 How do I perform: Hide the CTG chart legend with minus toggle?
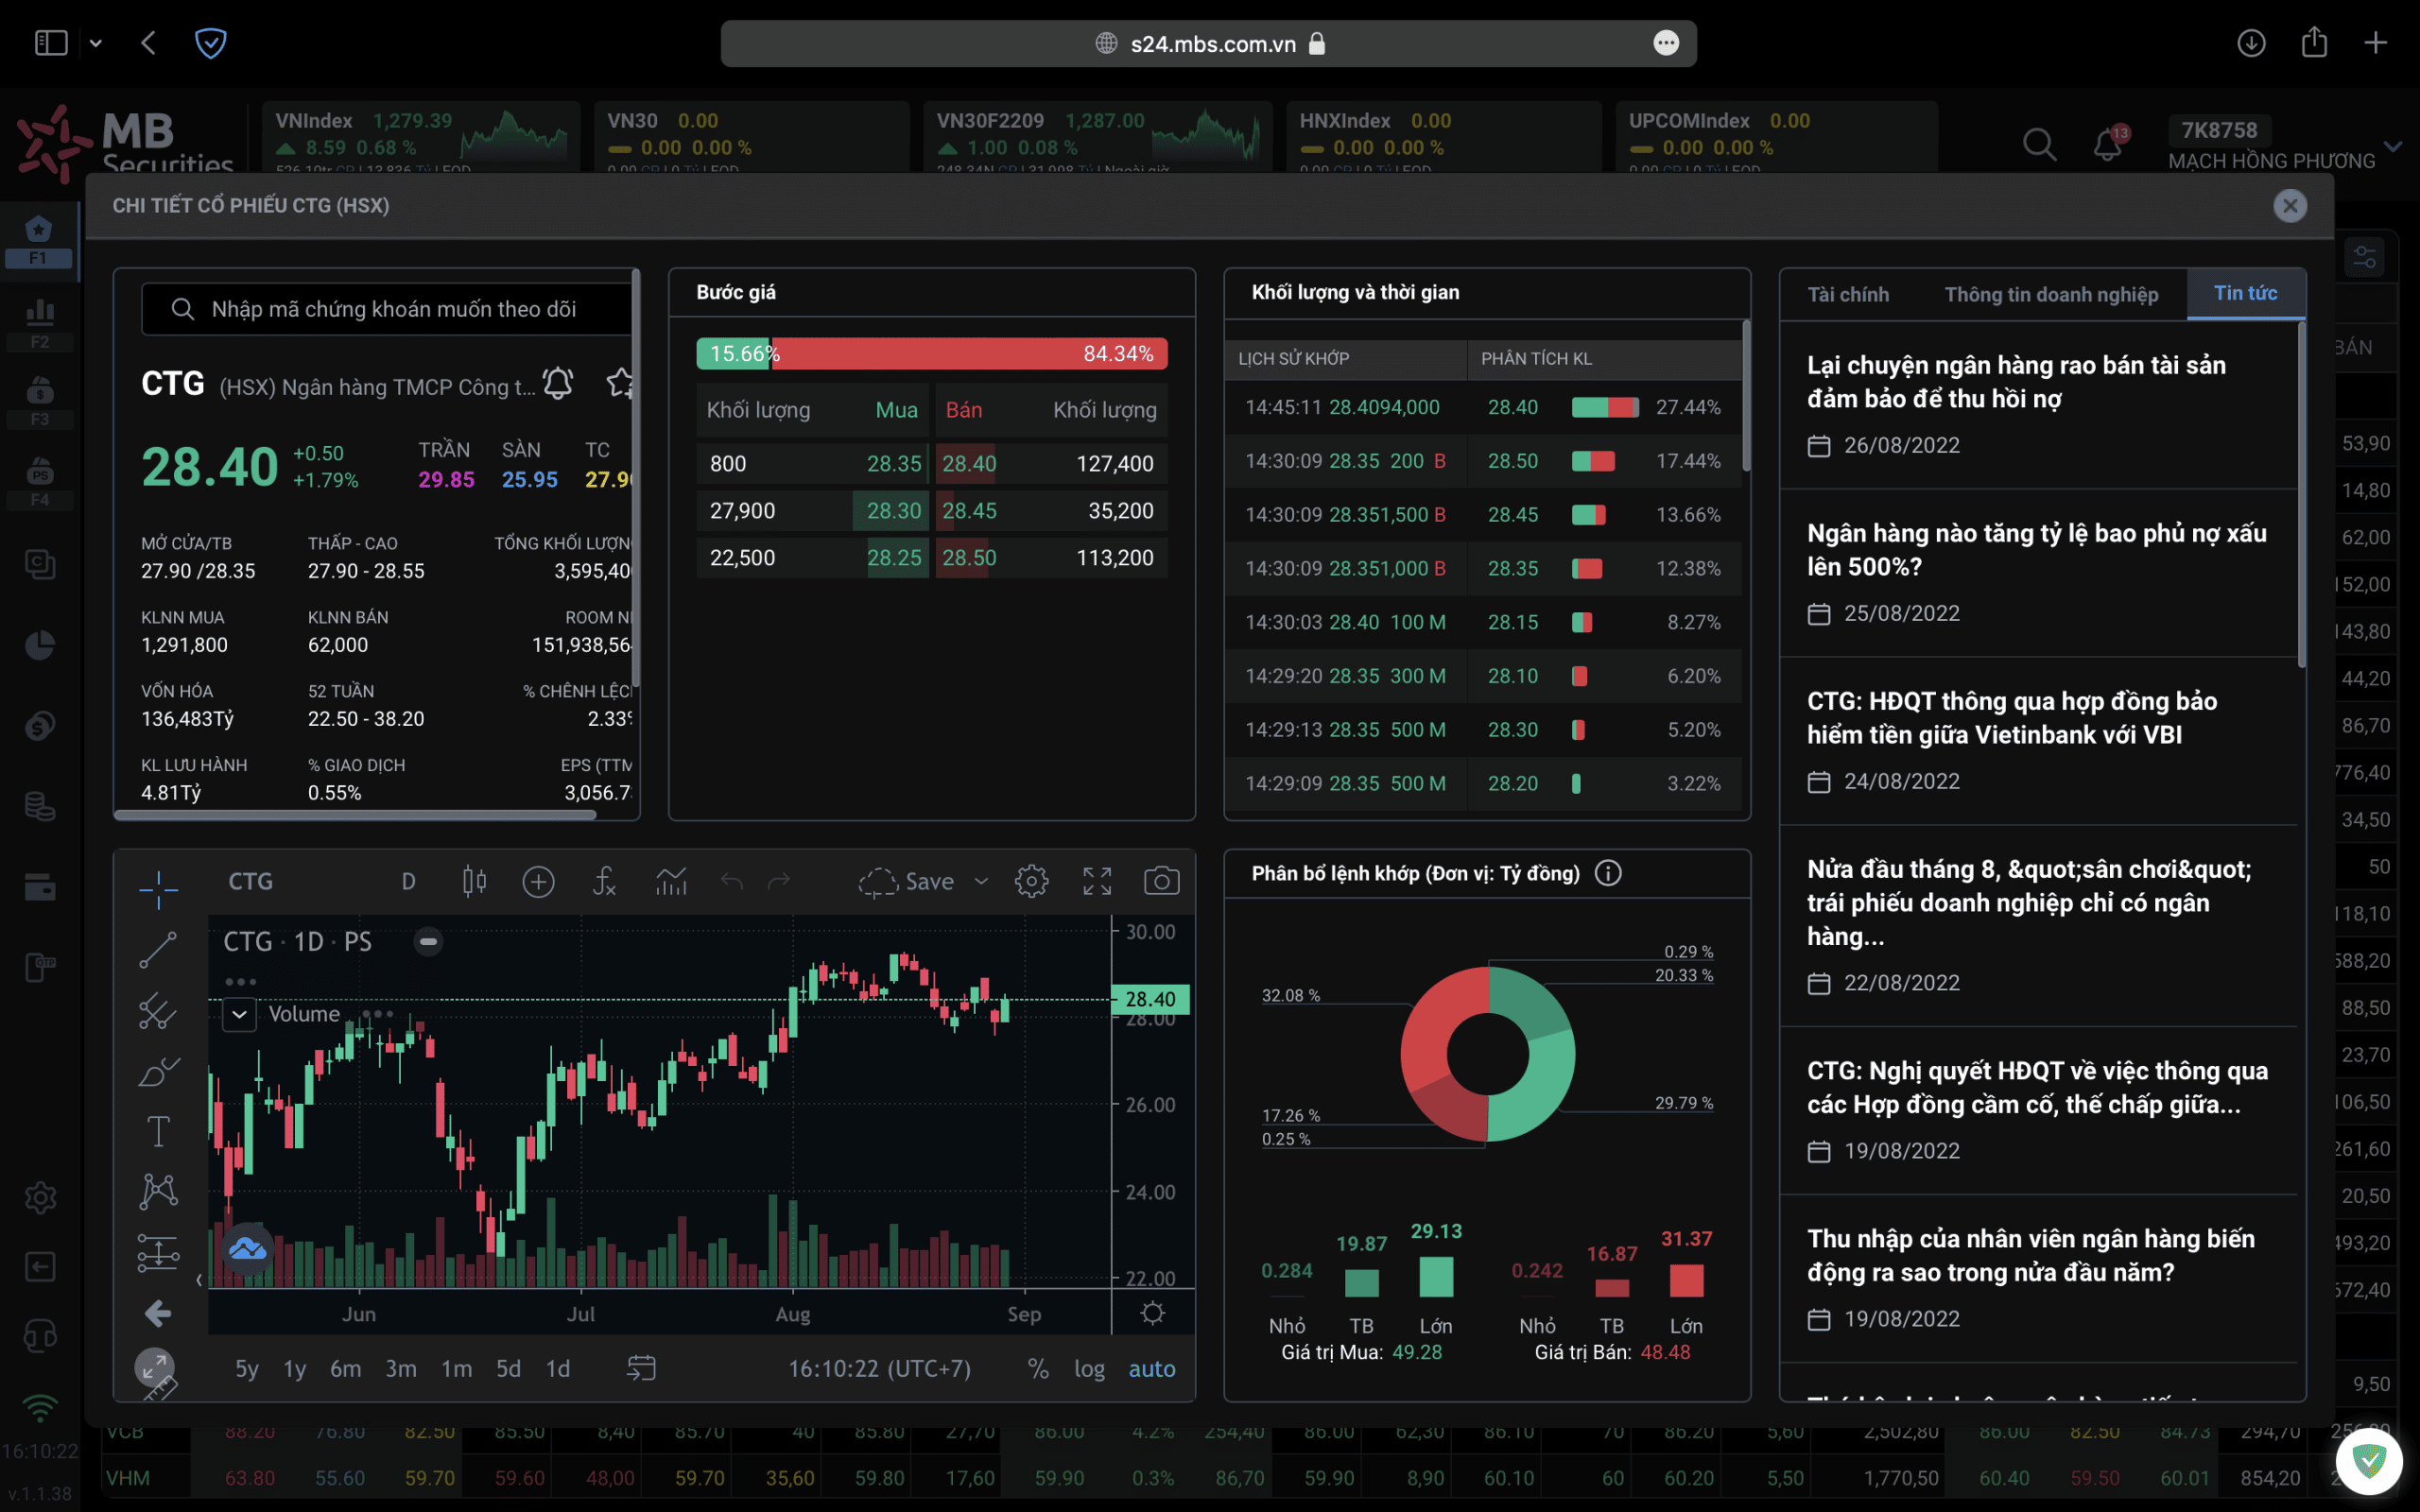point(428,941)
